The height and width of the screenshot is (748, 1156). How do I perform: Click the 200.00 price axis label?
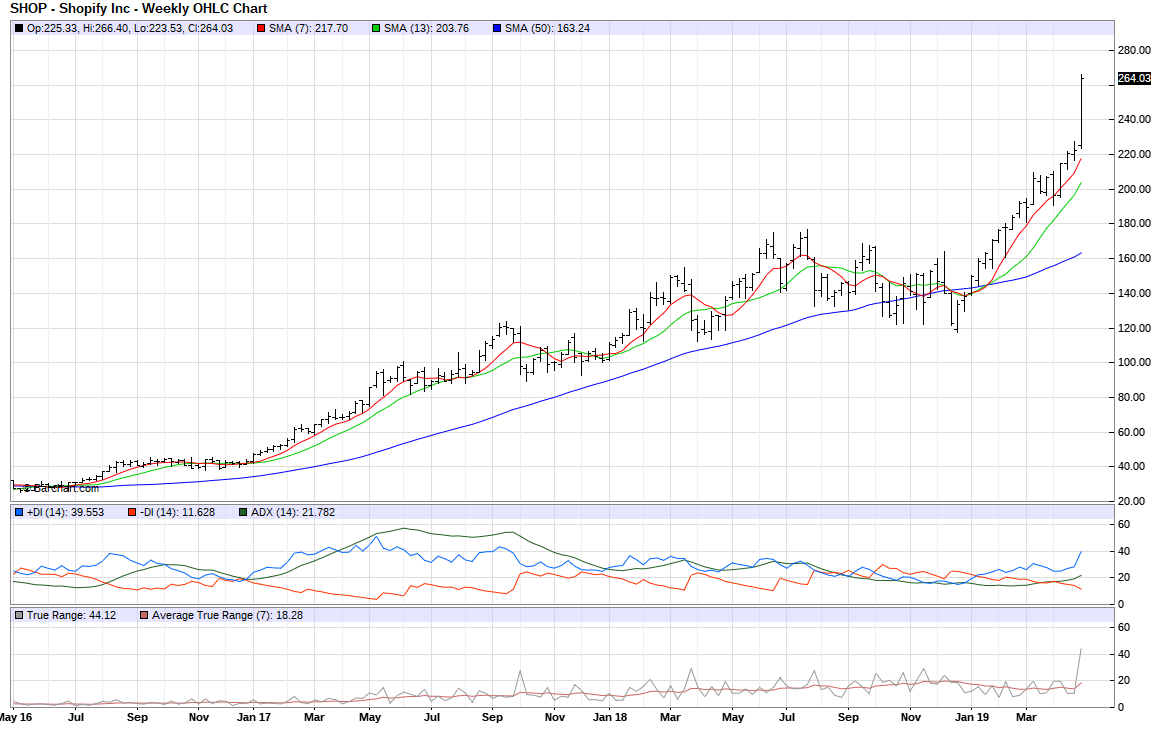click(1134, 189)
